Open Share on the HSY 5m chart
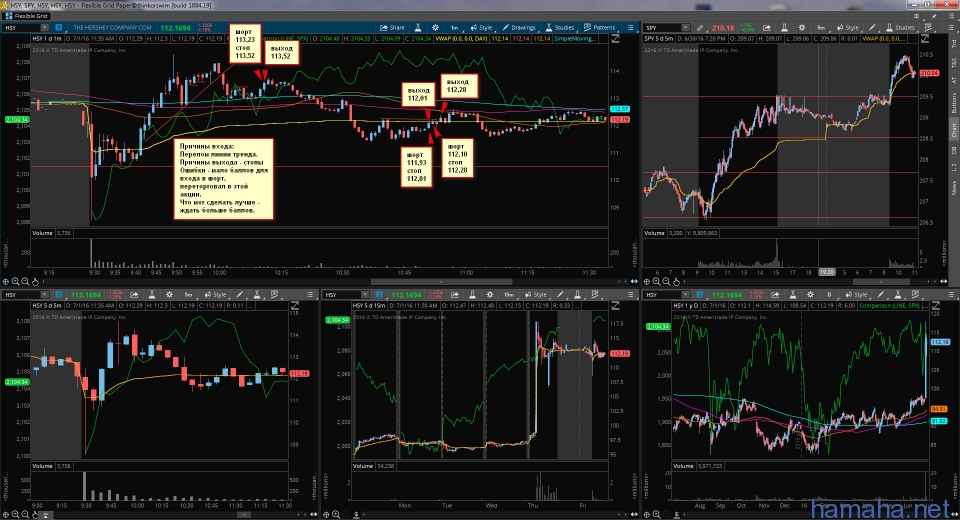 tap(134, 295)
